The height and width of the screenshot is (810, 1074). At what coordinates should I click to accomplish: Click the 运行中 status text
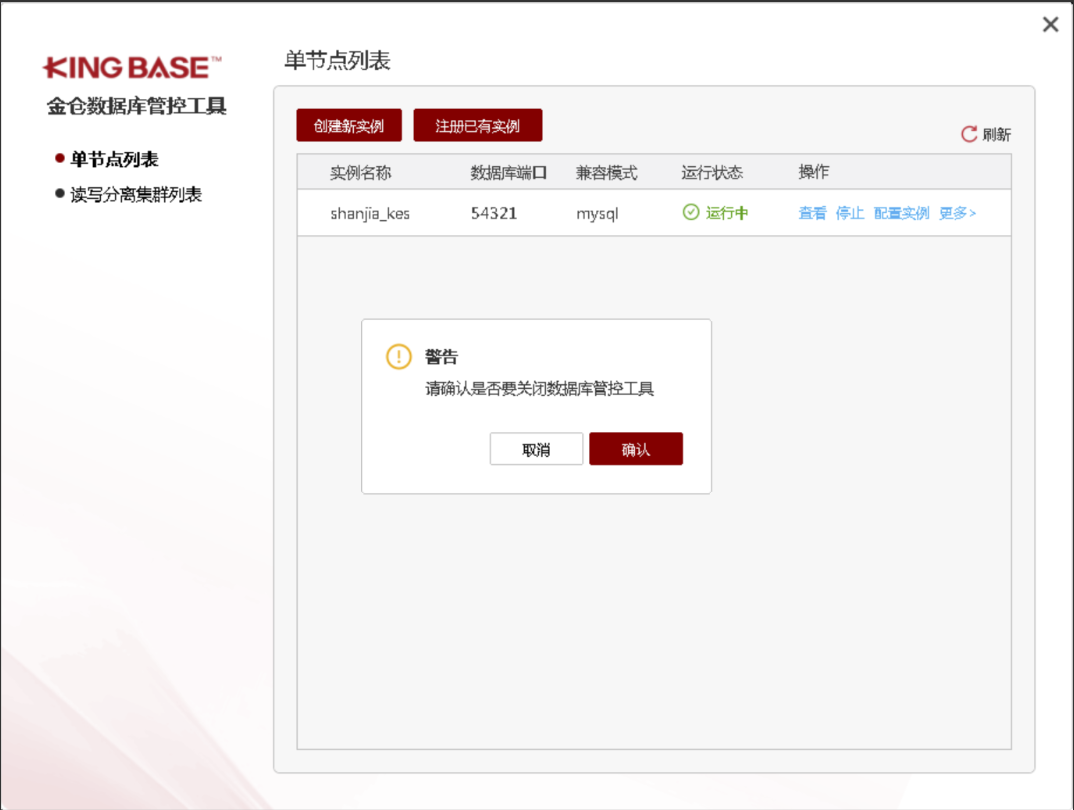tap(727, 213)
